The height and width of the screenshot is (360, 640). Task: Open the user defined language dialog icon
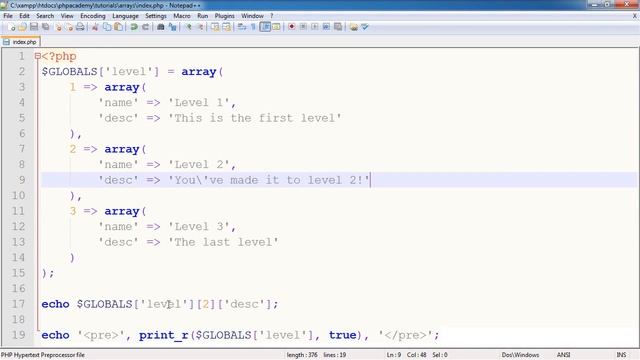(276, 27)
